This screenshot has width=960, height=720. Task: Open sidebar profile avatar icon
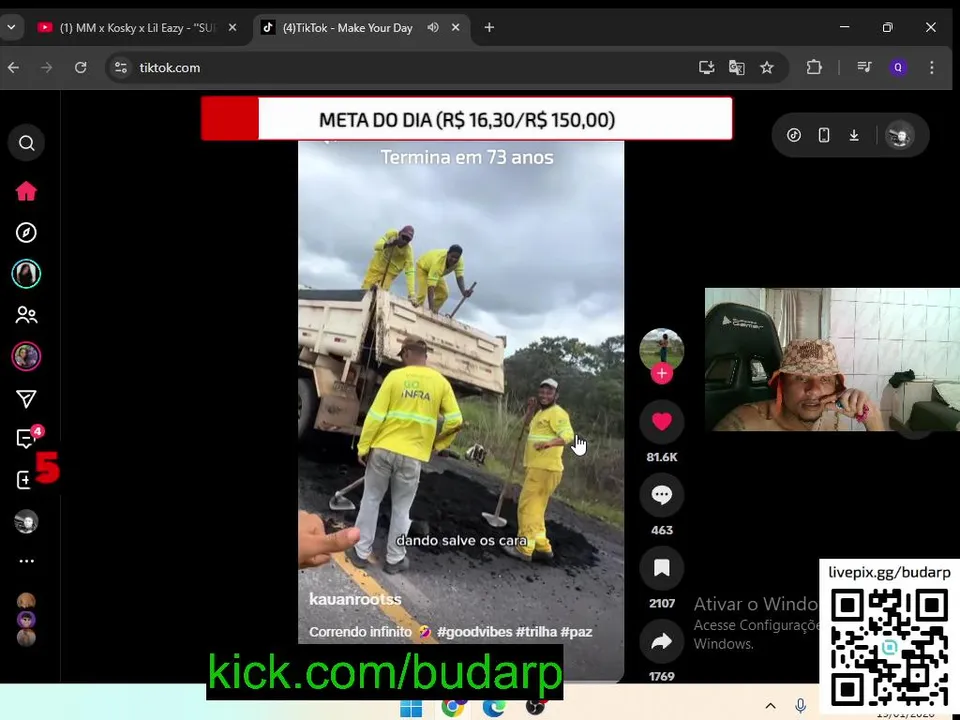[26, 522]
